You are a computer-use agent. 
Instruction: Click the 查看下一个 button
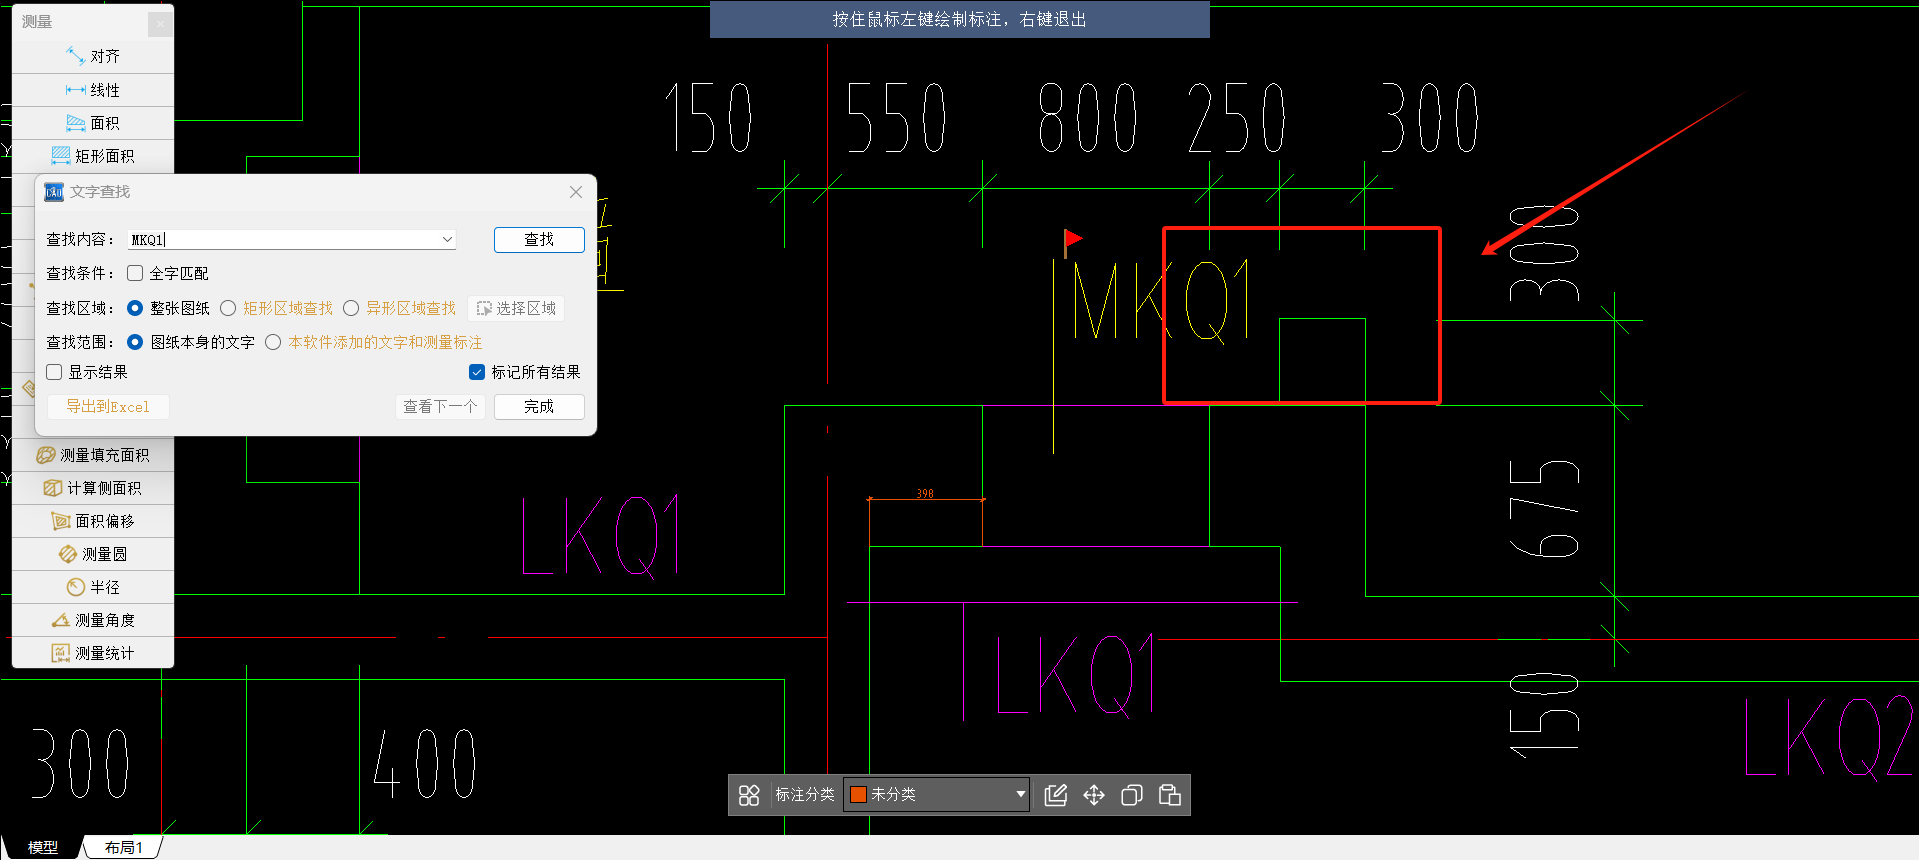[440, 406]
